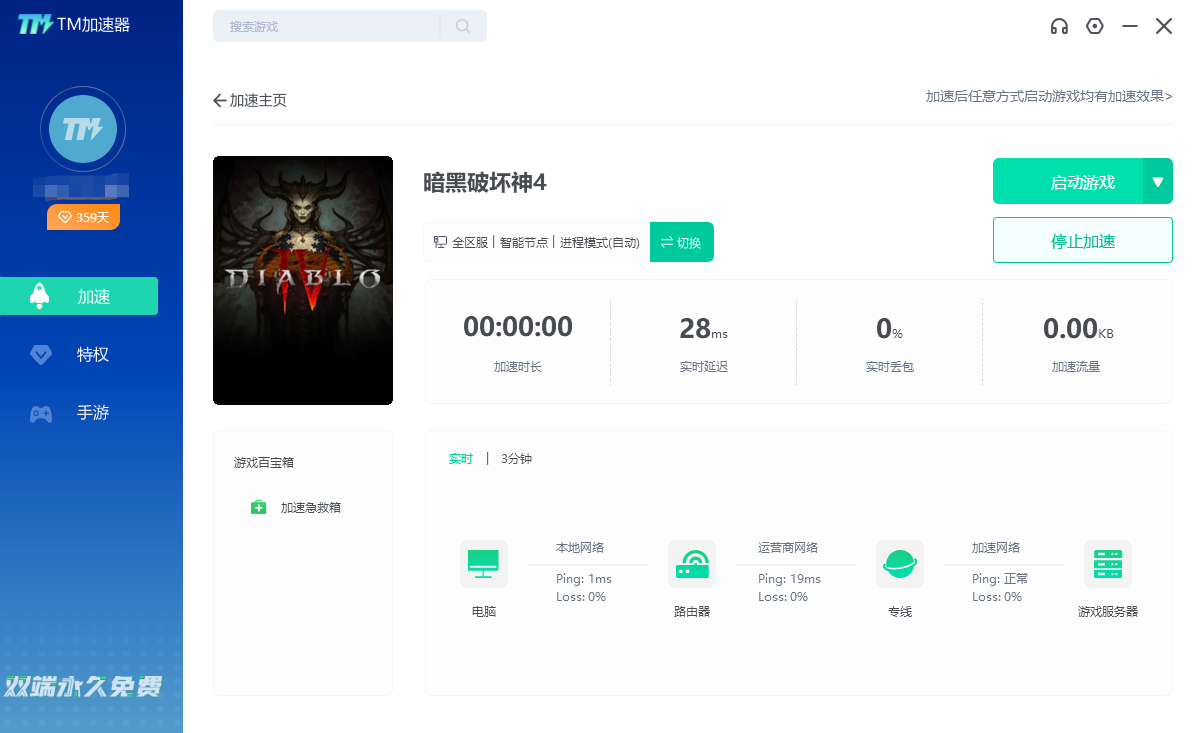Click the 00:00:00 加速时长 timer
This screenshot has width=1198, height=733.
518,327
